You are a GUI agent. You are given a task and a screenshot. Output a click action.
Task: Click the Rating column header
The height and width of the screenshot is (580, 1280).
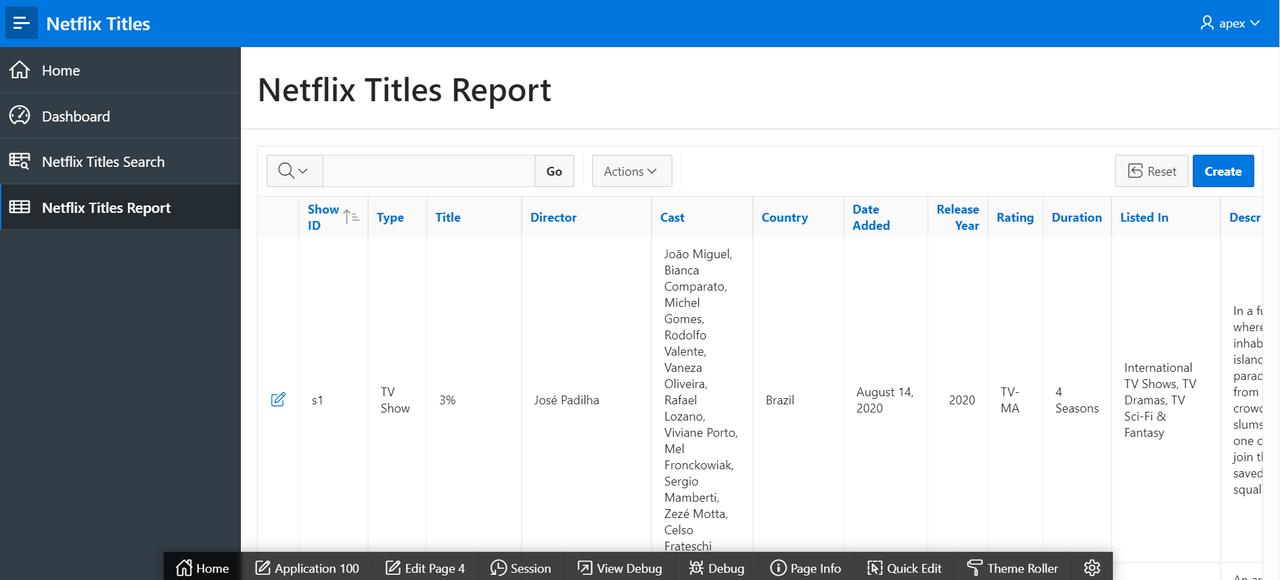pyautogui.click(x=1015, y=217)
